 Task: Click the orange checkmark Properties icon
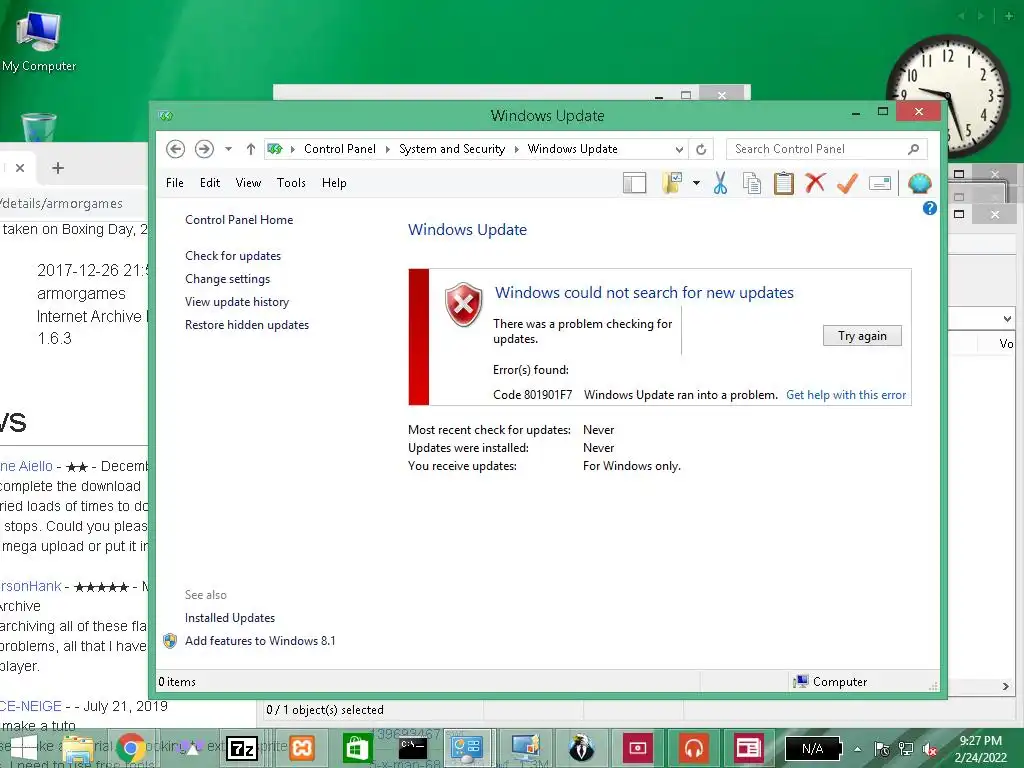pos(847,184)
